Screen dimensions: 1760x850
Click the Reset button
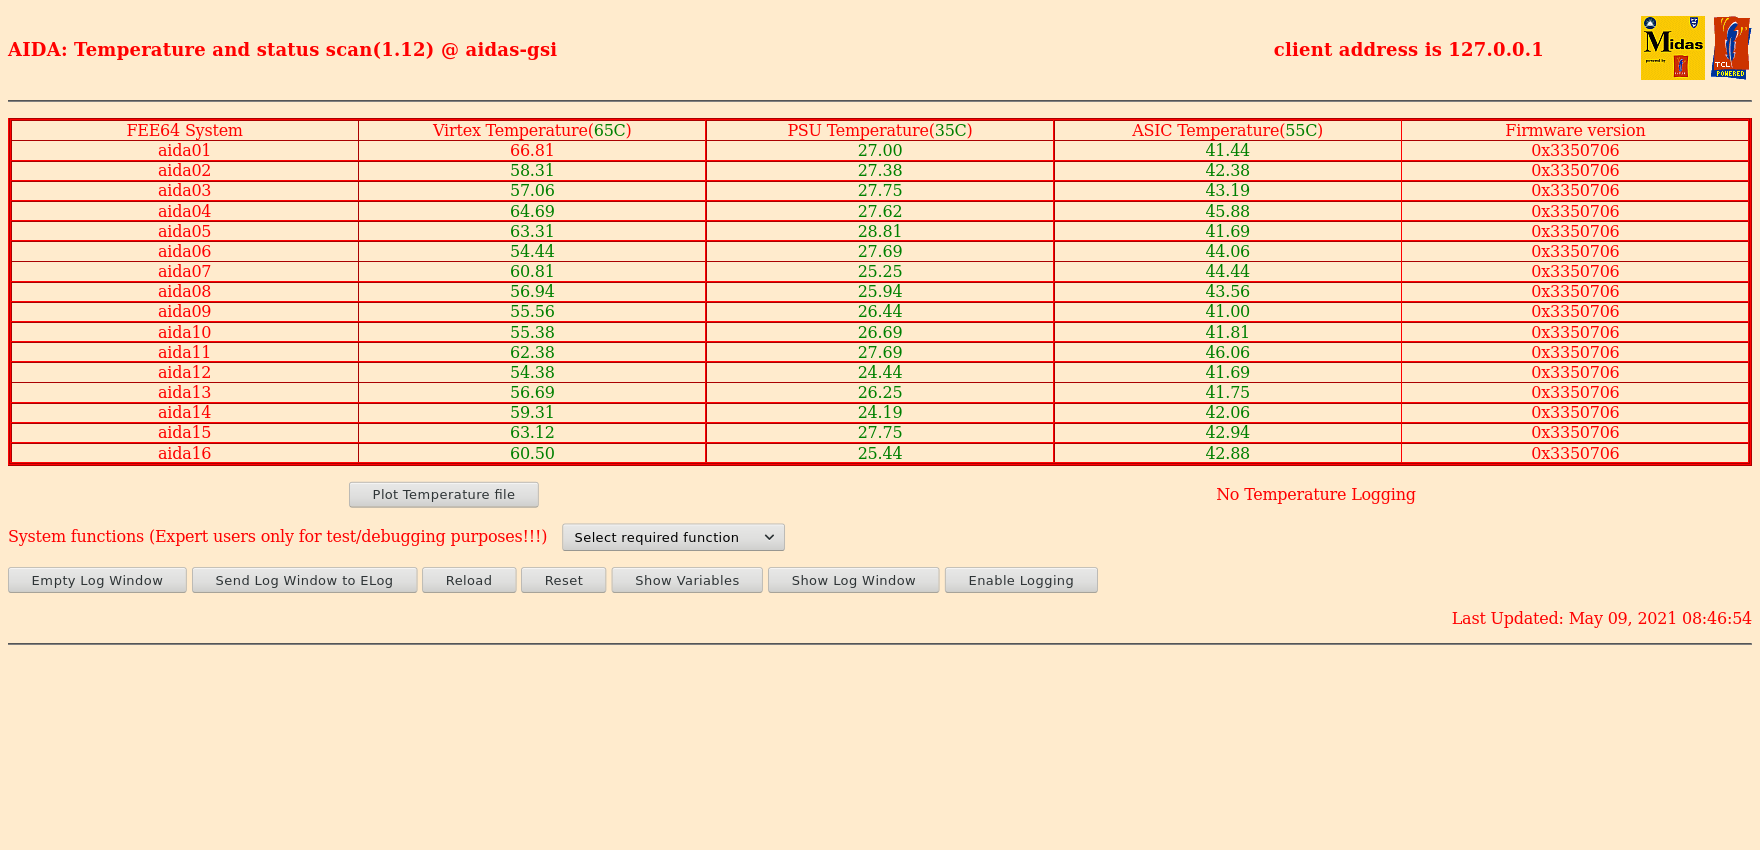click(564, 580)
